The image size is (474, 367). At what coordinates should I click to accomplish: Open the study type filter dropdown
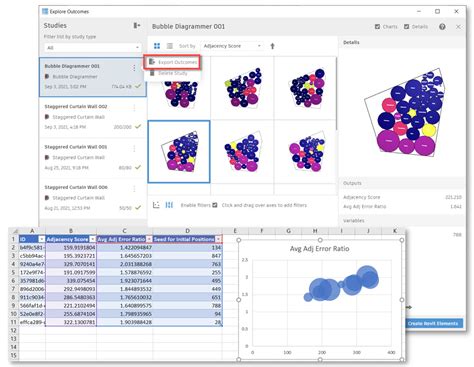pyautogui.click(x=93, y=48)
